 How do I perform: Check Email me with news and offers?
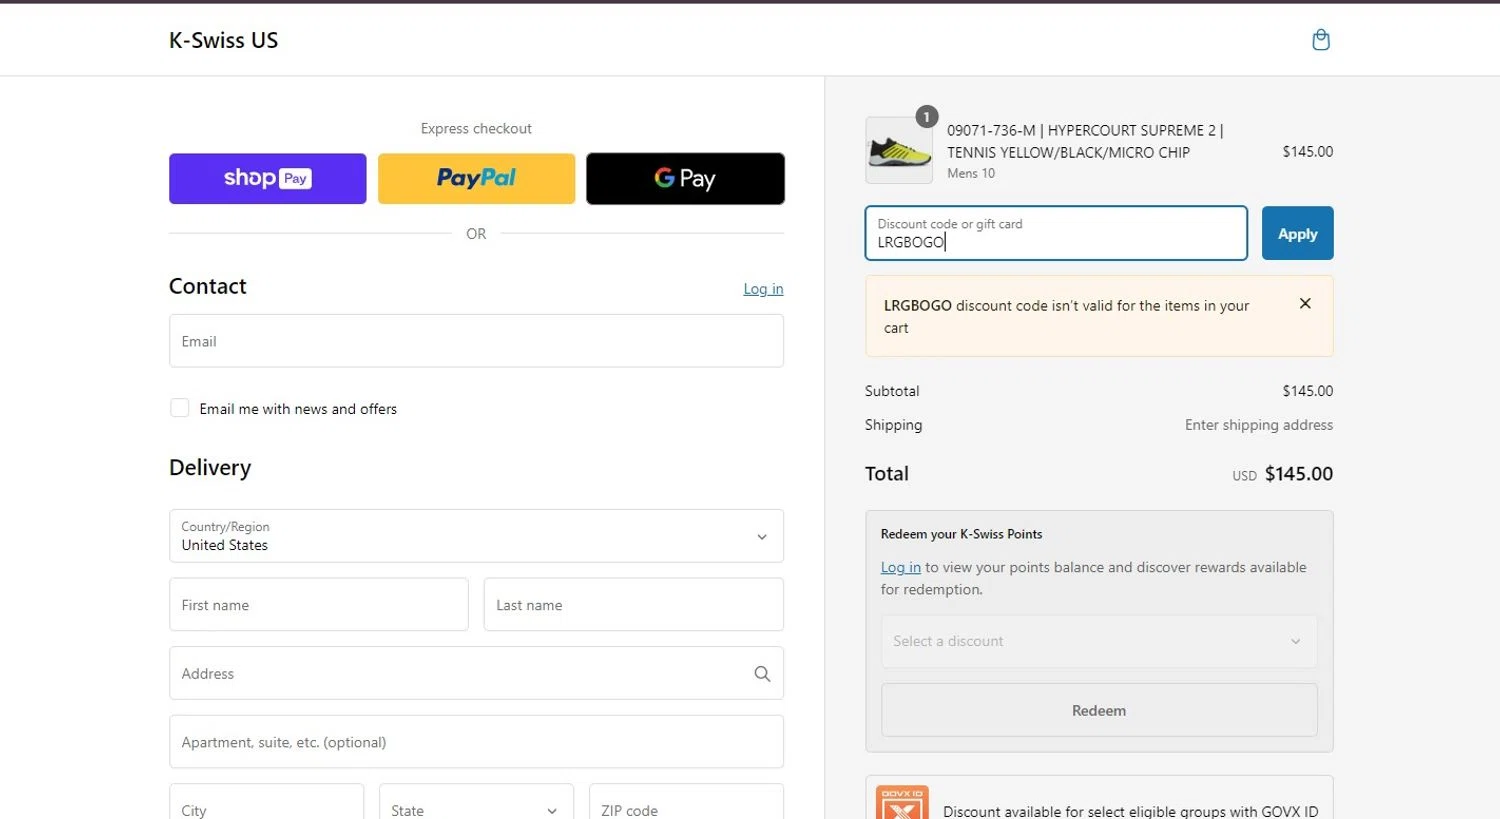click(x=180, y=408)
